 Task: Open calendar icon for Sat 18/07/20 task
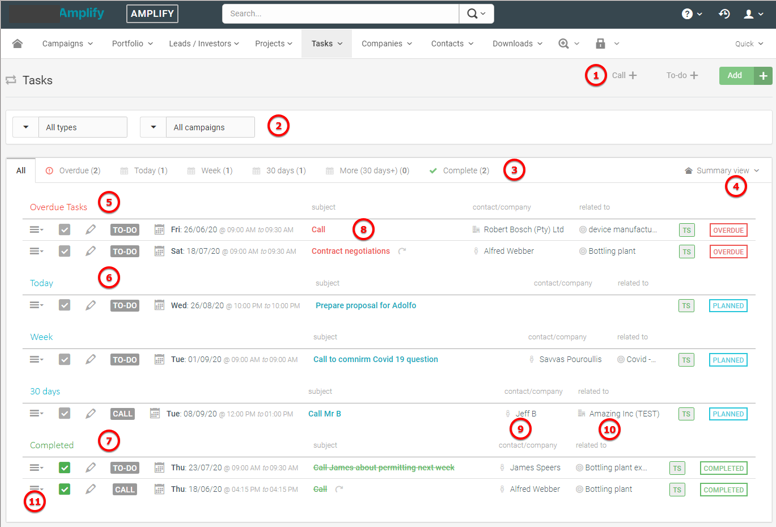click(159, 251)
